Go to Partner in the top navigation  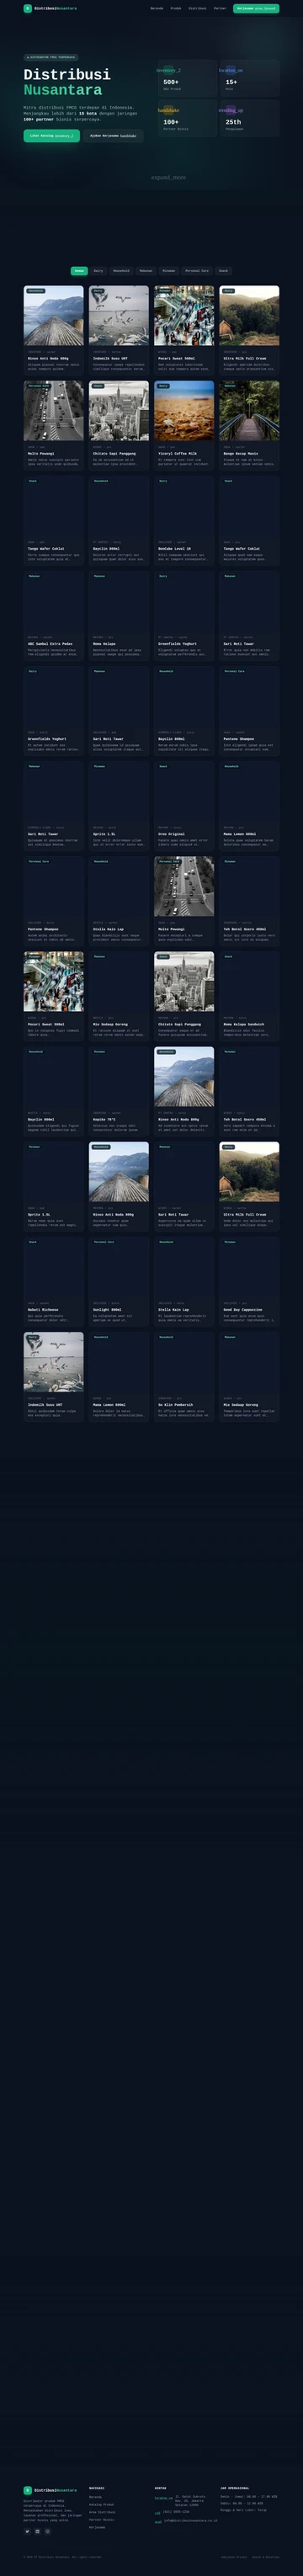click(x=220, y=8)
